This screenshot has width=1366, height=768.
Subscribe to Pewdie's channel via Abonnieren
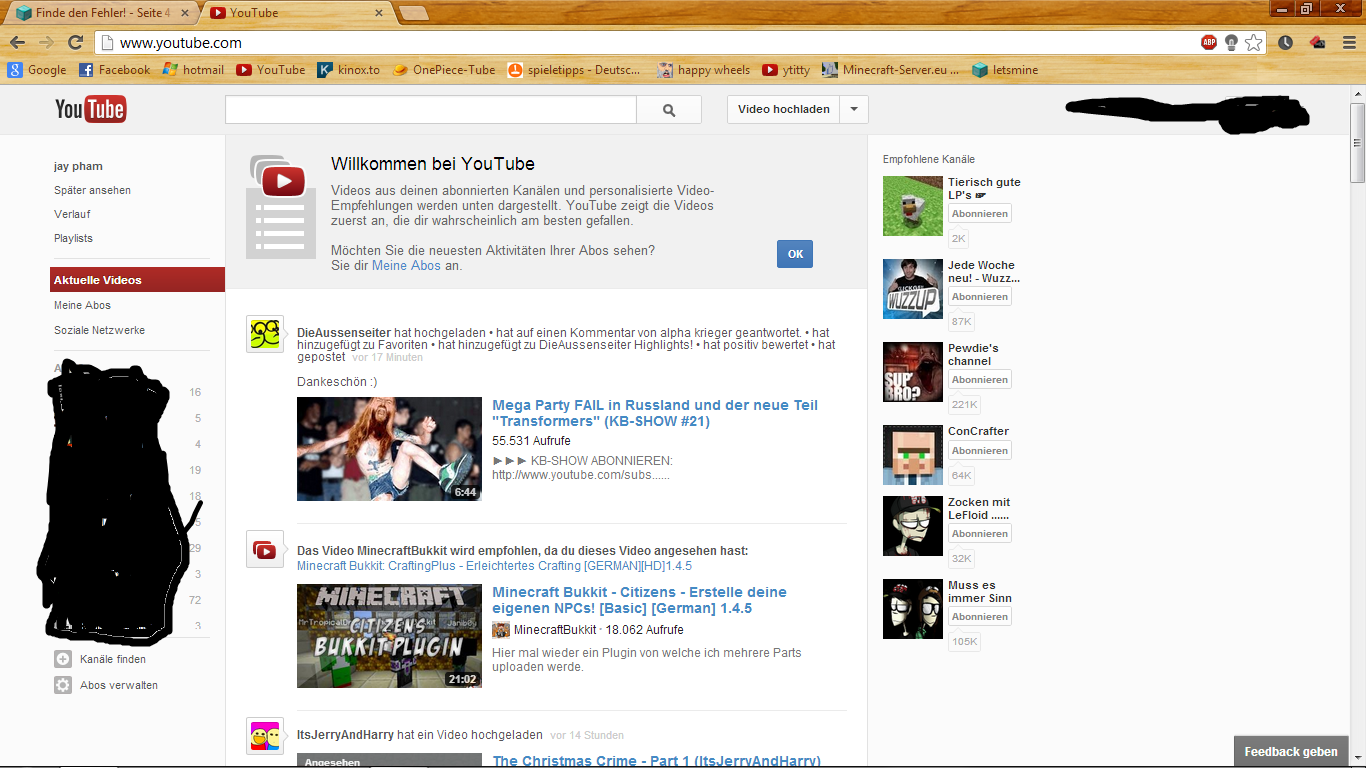tap(979, 380)
